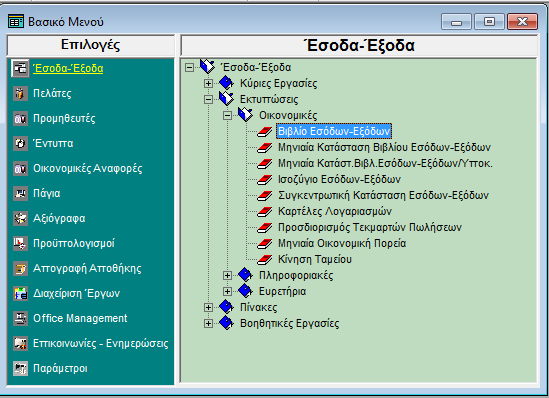Click the open book icon beside Οικονομικές

245,115
